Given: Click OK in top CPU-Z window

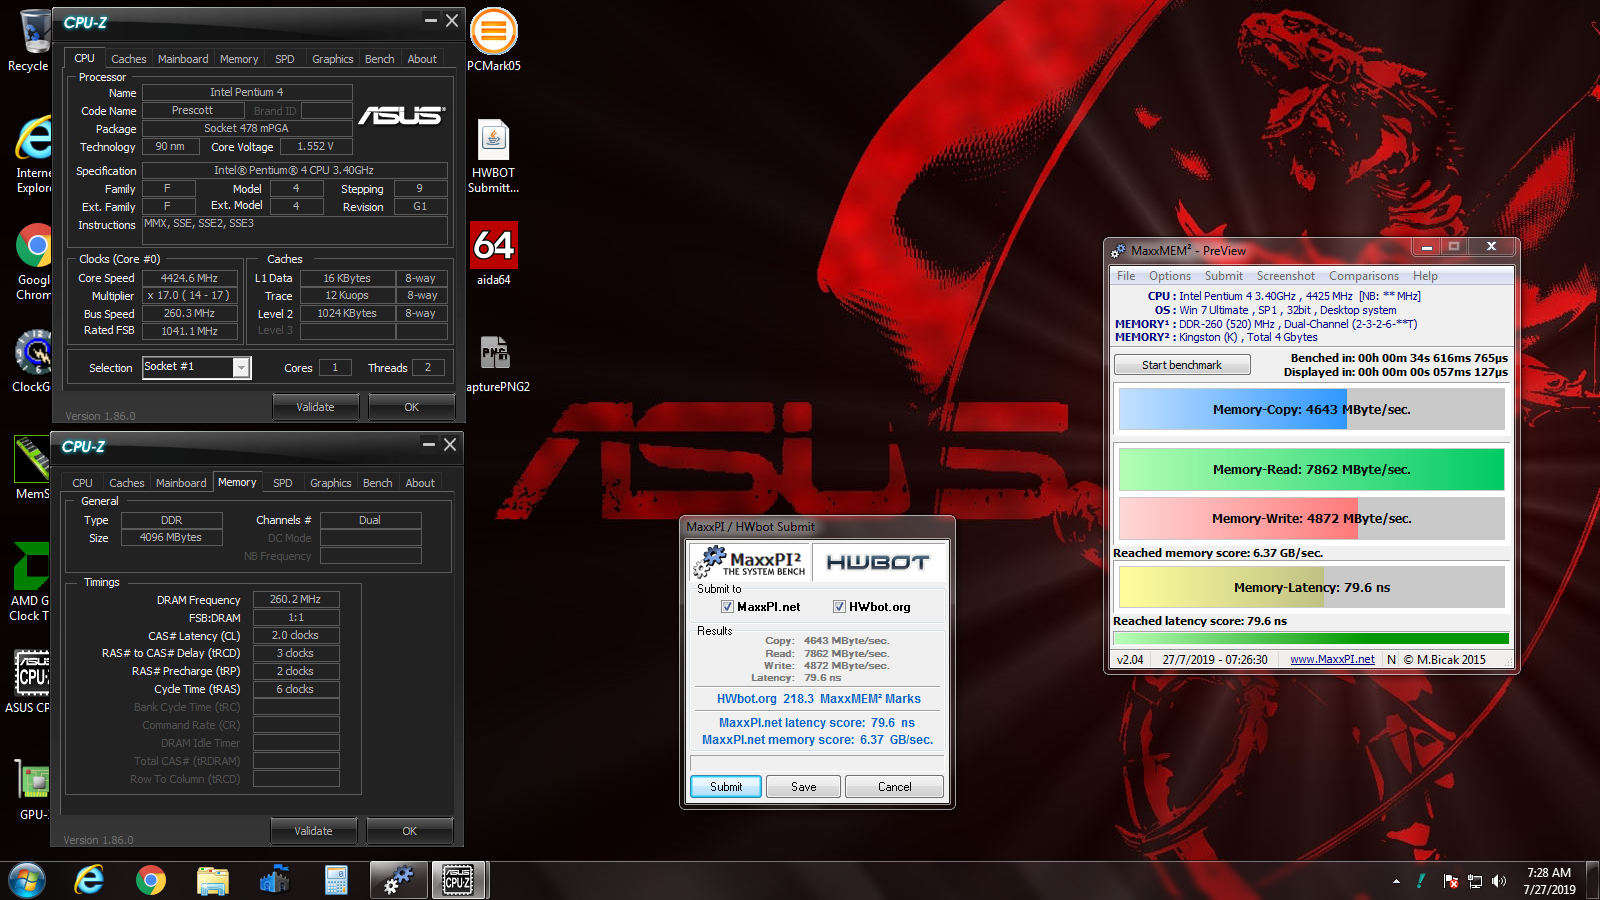Looking at the screenshot, I should click(411, 407).
